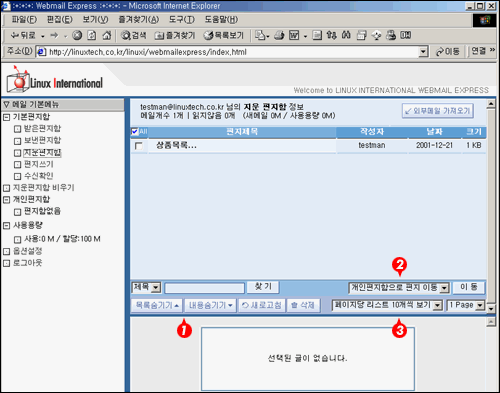This screenshot has width=500, height=393.
Task: Click the page icon in address bar
Action: pyautogui.click(x=41, y=52)
